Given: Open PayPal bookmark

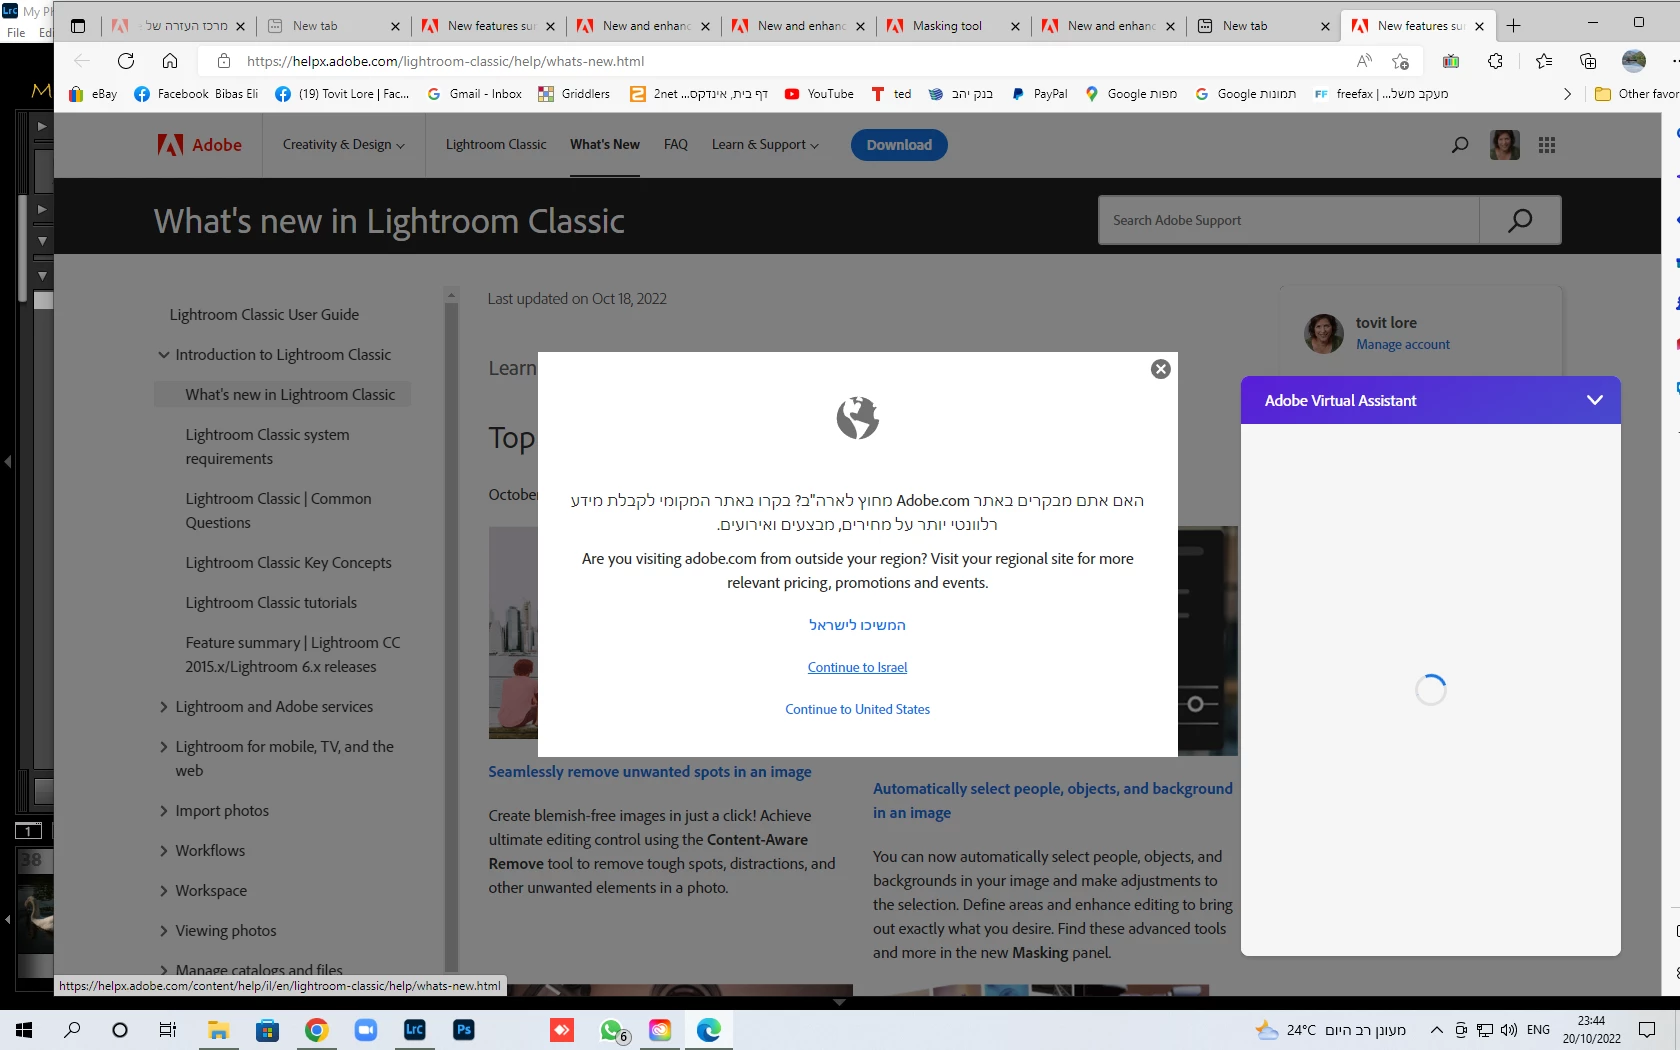Looking at the screenshot, I should (1039, 94).
